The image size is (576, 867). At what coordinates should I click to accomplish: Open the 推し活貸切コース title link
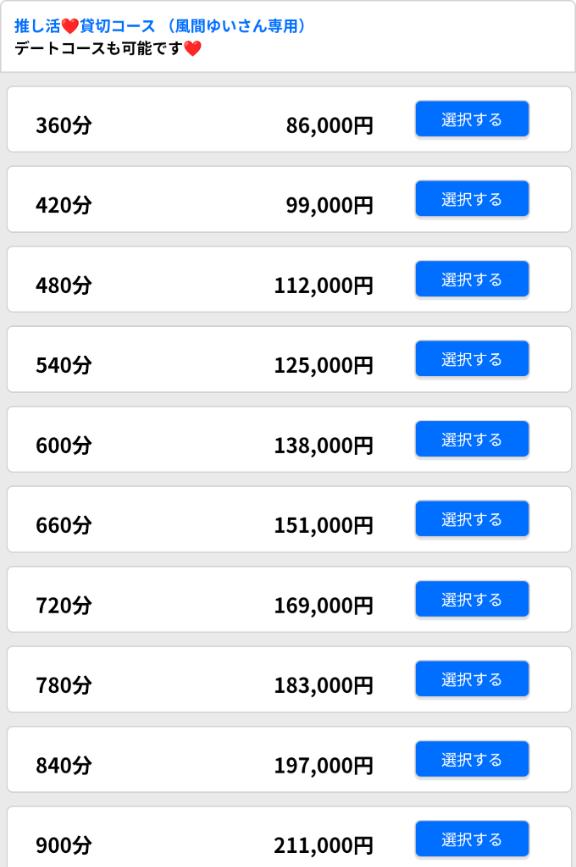click(160, 26)
